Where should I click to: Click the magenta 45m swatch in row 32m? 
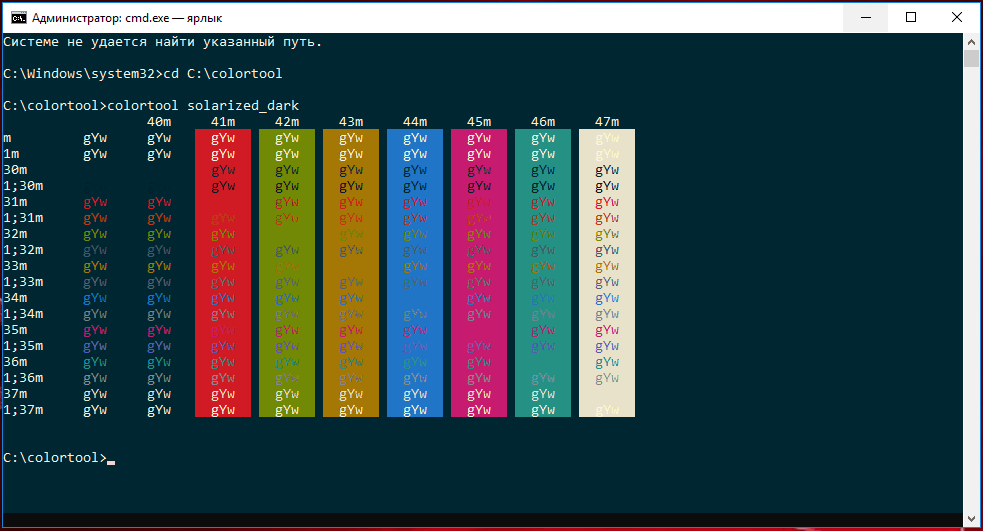pos(478,234)
